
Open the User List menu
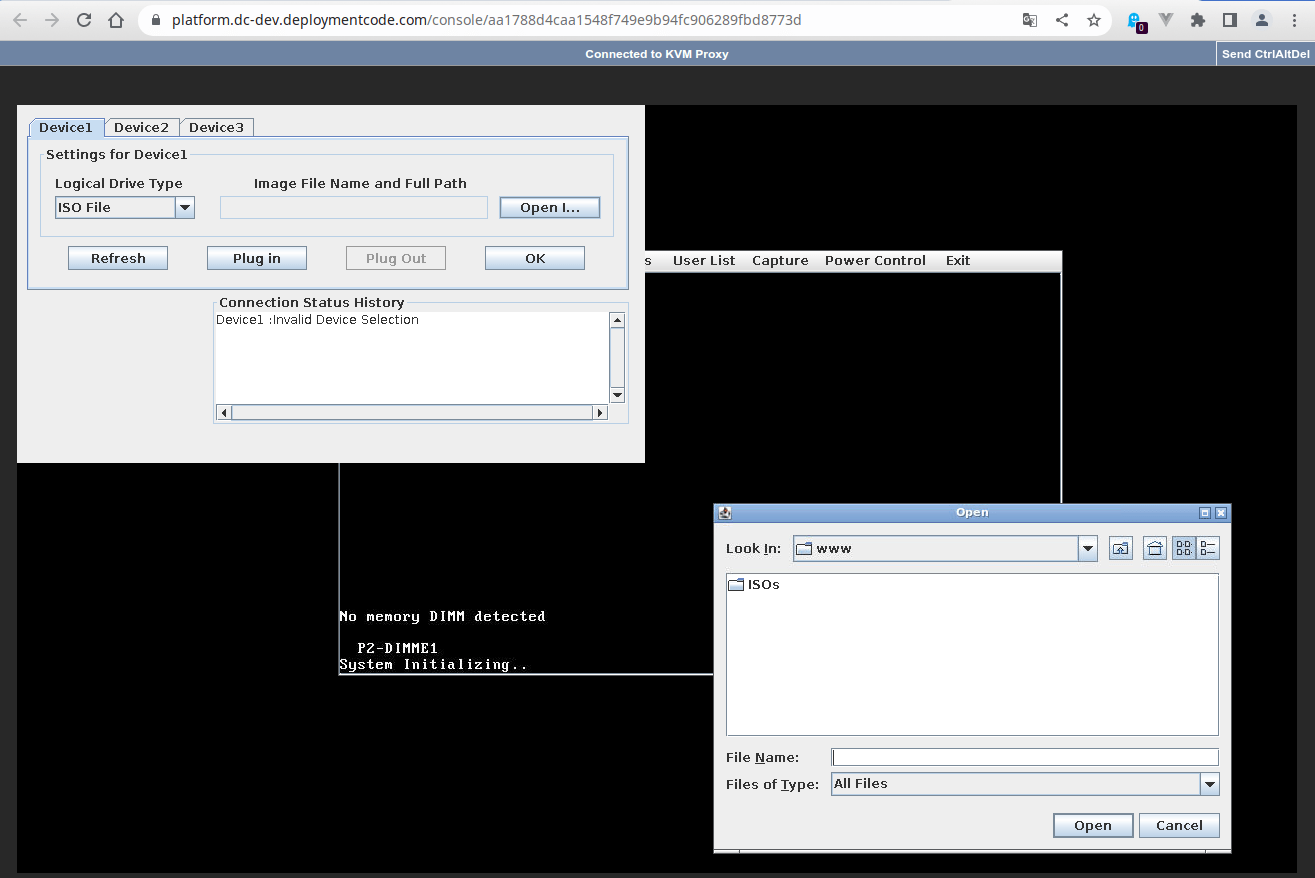pyautogui.click(x=704, y=260)
